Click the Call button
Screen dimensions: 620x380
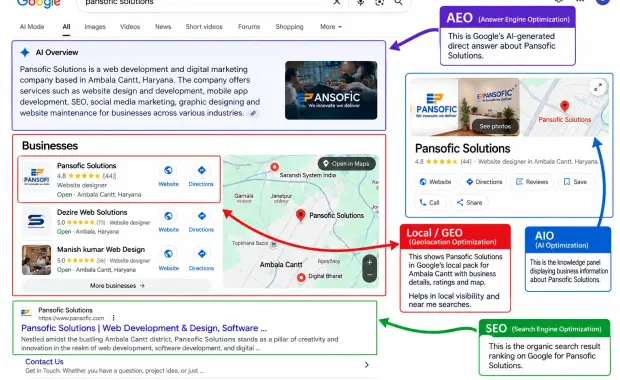pos(430,202)
